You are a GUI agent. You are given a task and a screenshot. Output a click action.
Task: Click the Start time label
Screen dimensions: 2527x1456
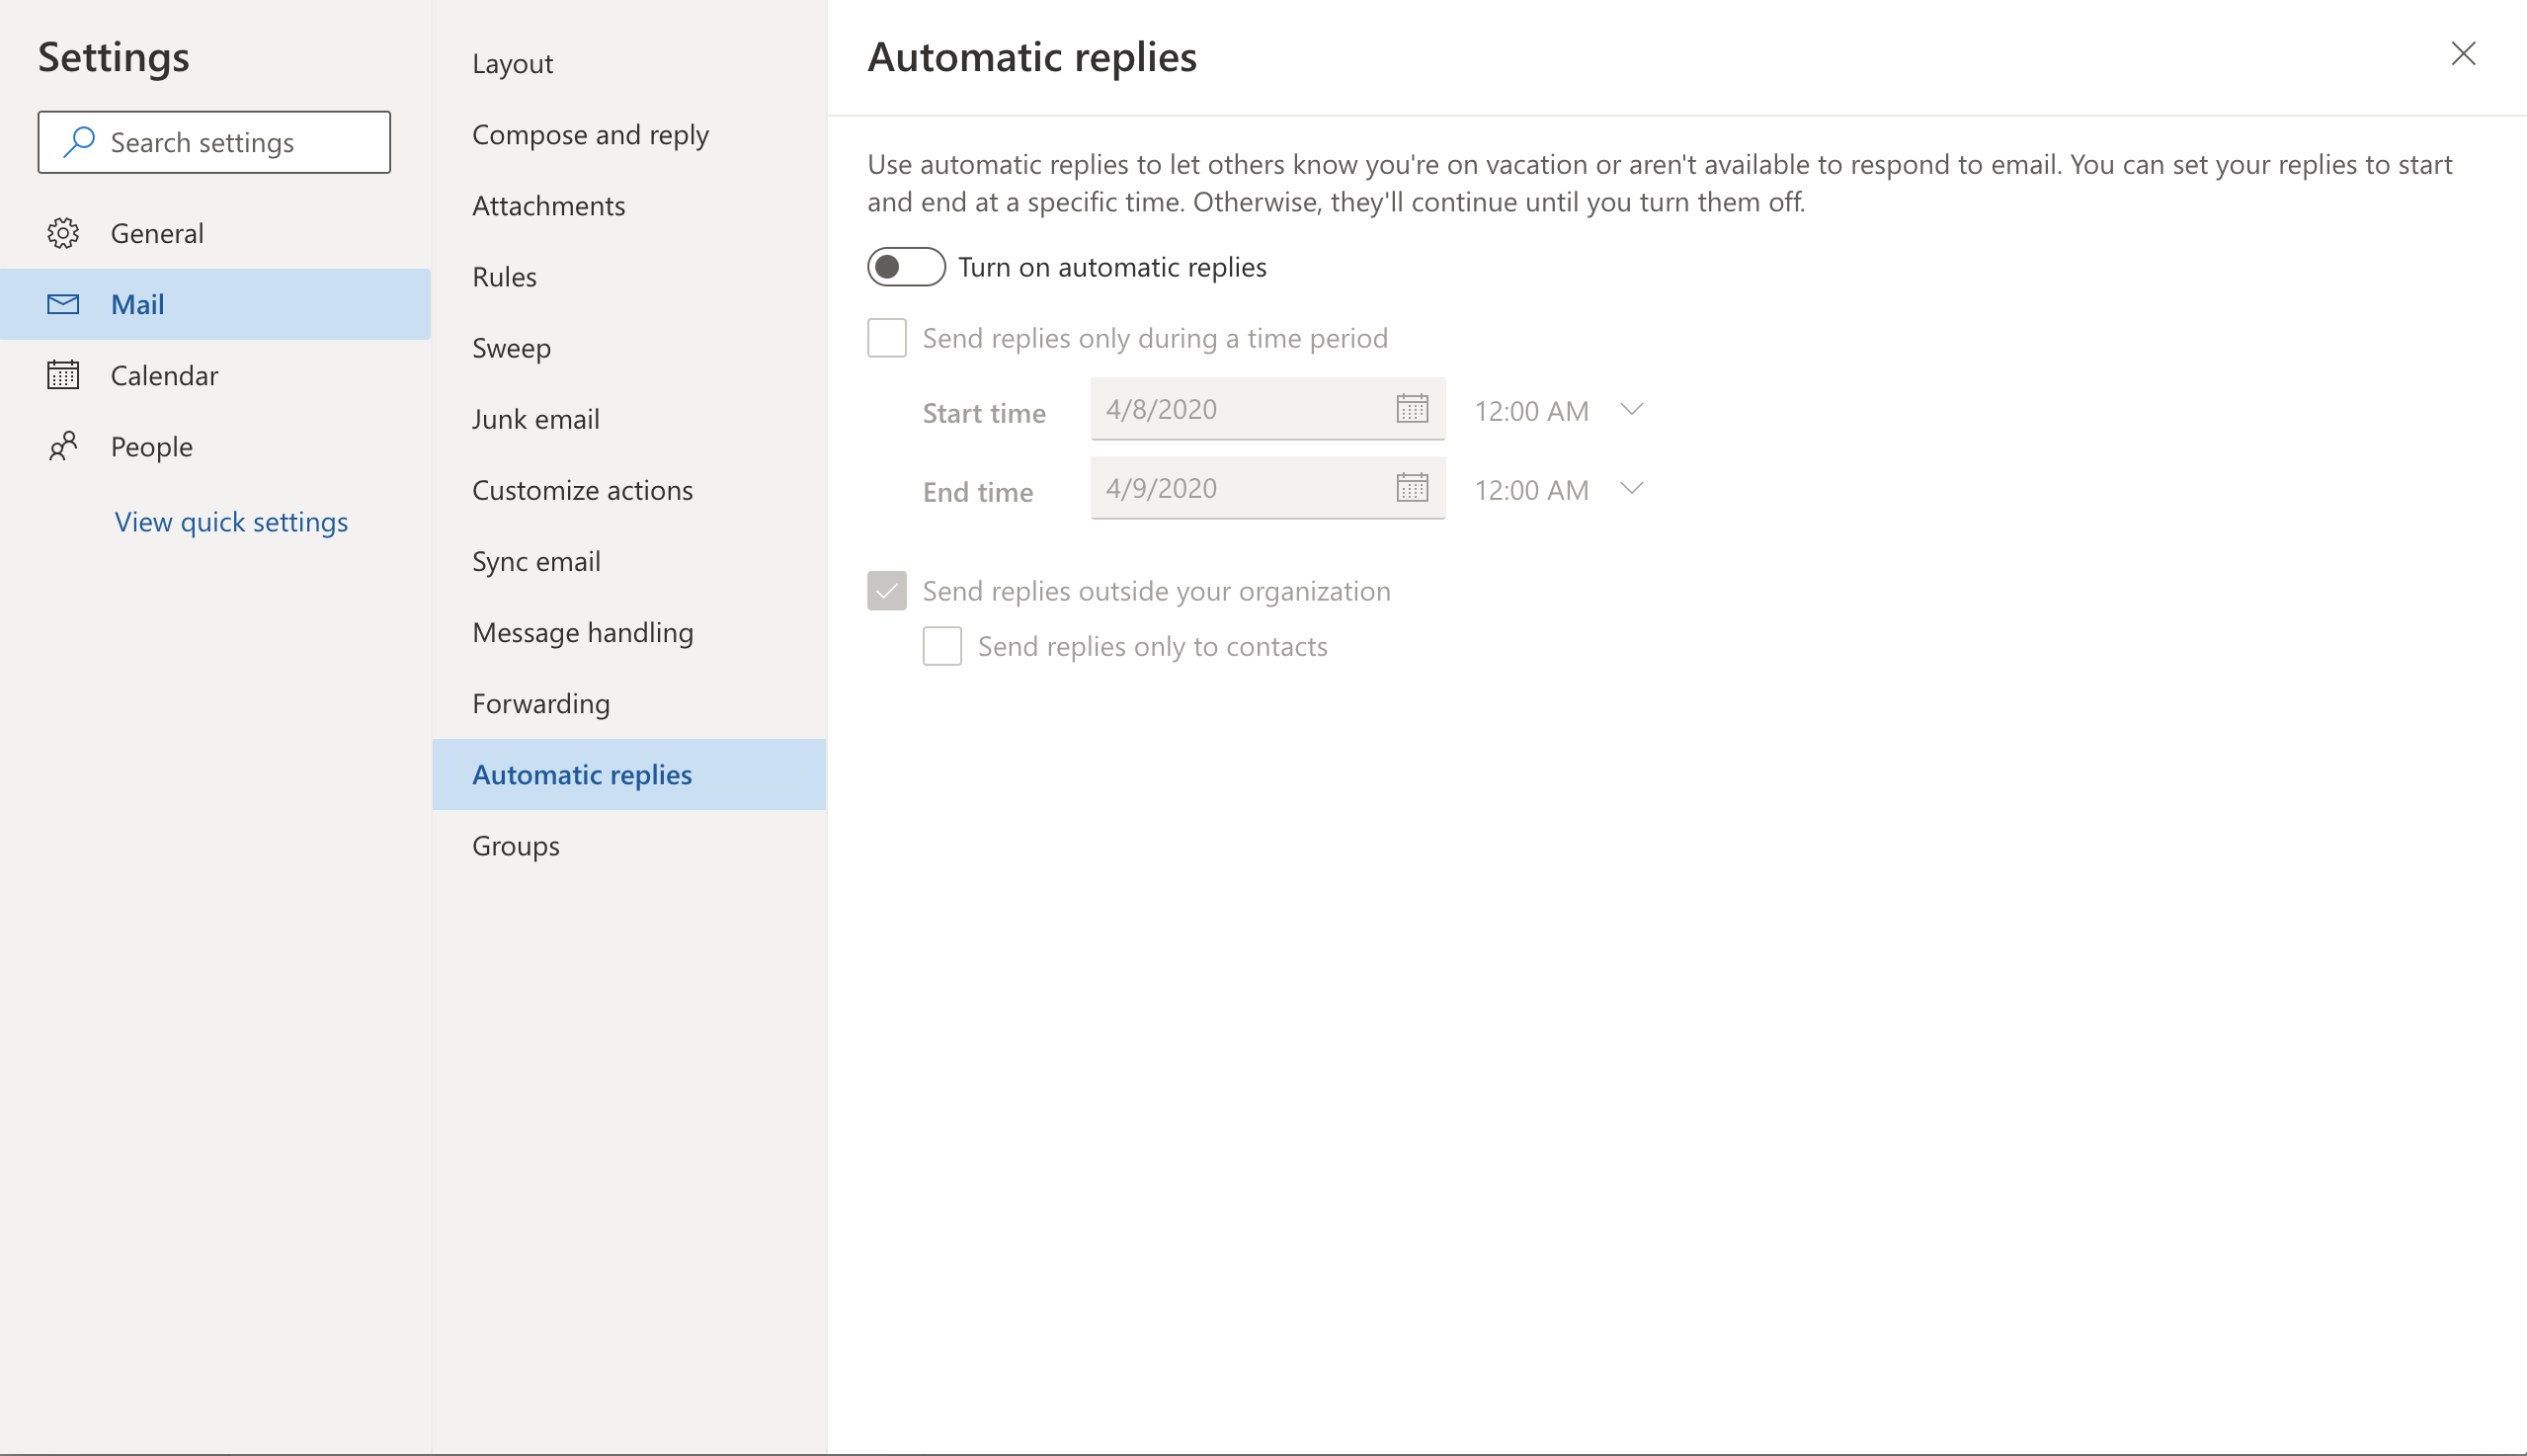click(984, 413)
